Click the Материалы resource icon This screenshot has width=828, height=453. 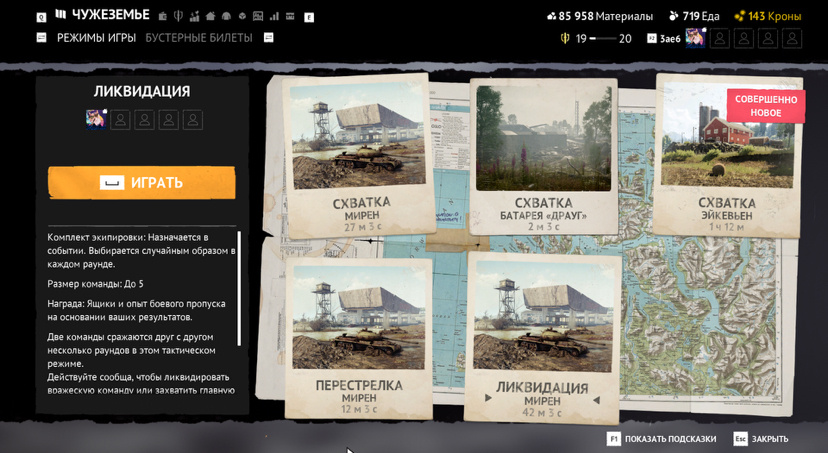pyautogui.click(x=551, y=16)
